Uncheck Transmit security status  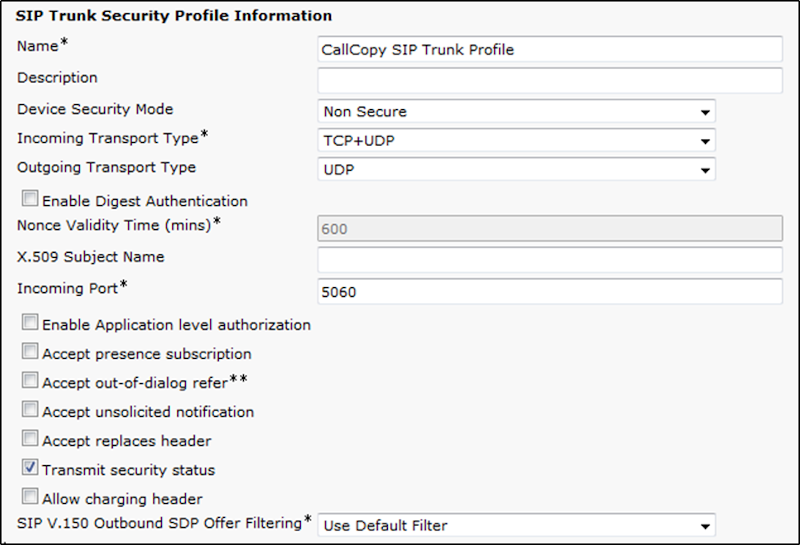tap(30, 467)
